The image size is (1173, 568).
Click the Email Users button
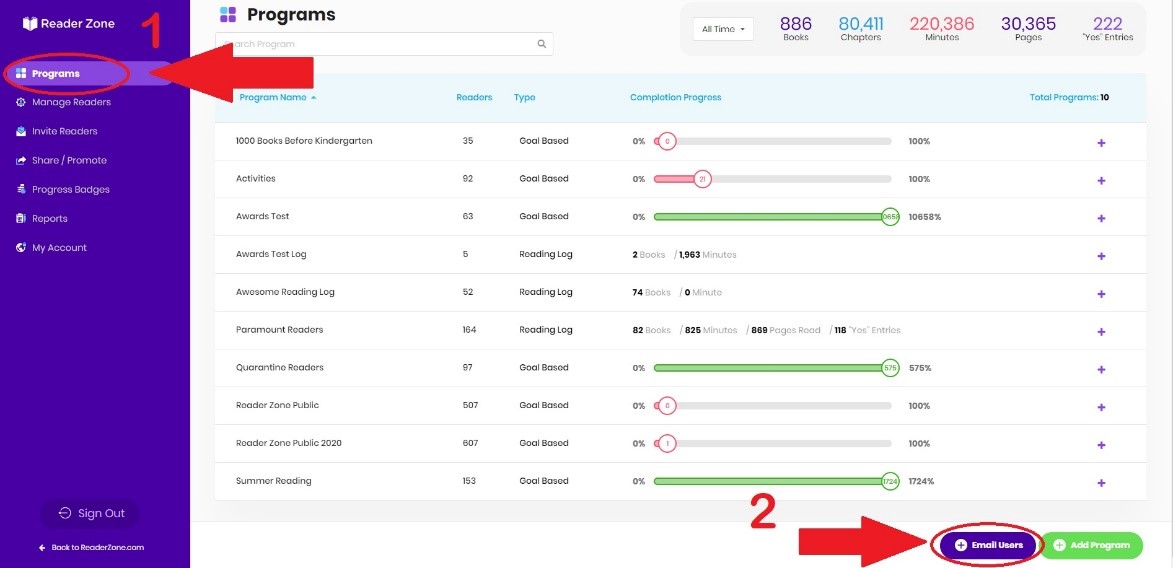tap(988, 546)
